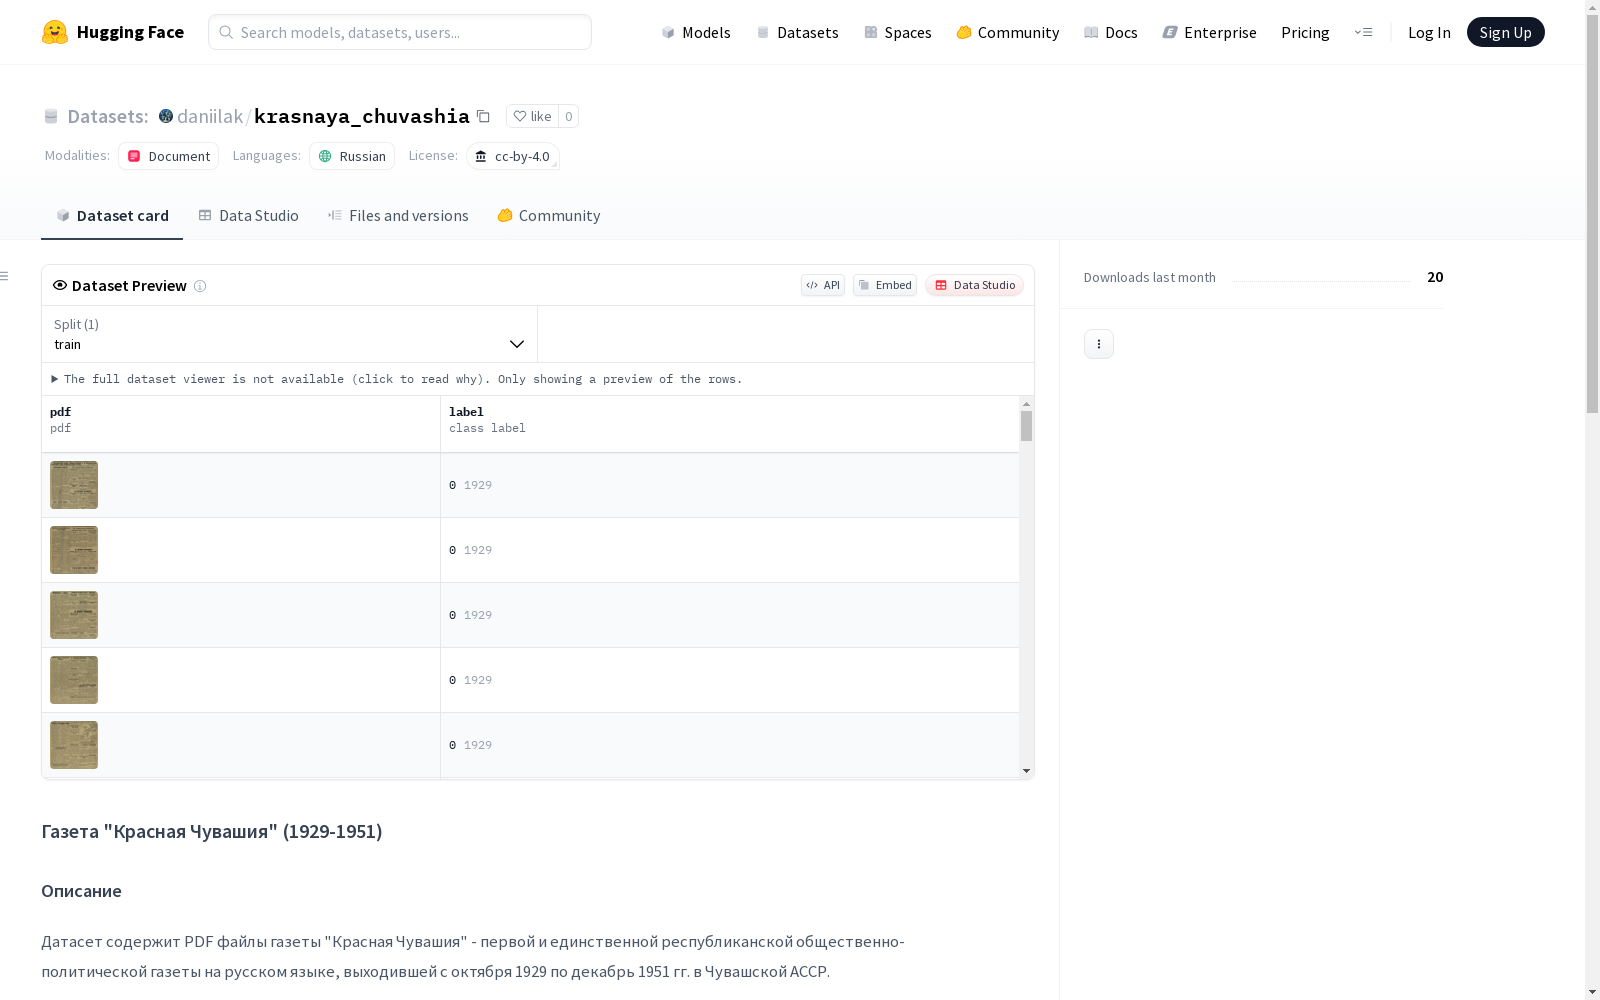Switch to the Dataset card tab

pos(112,216)
